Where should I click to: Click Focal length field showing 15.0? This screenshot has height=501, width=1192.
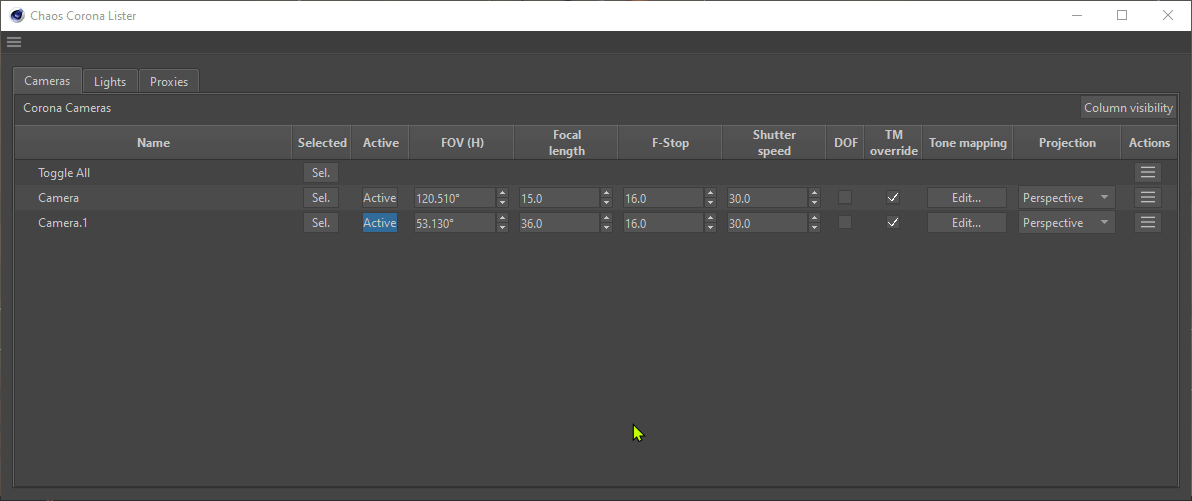[559, 198]
